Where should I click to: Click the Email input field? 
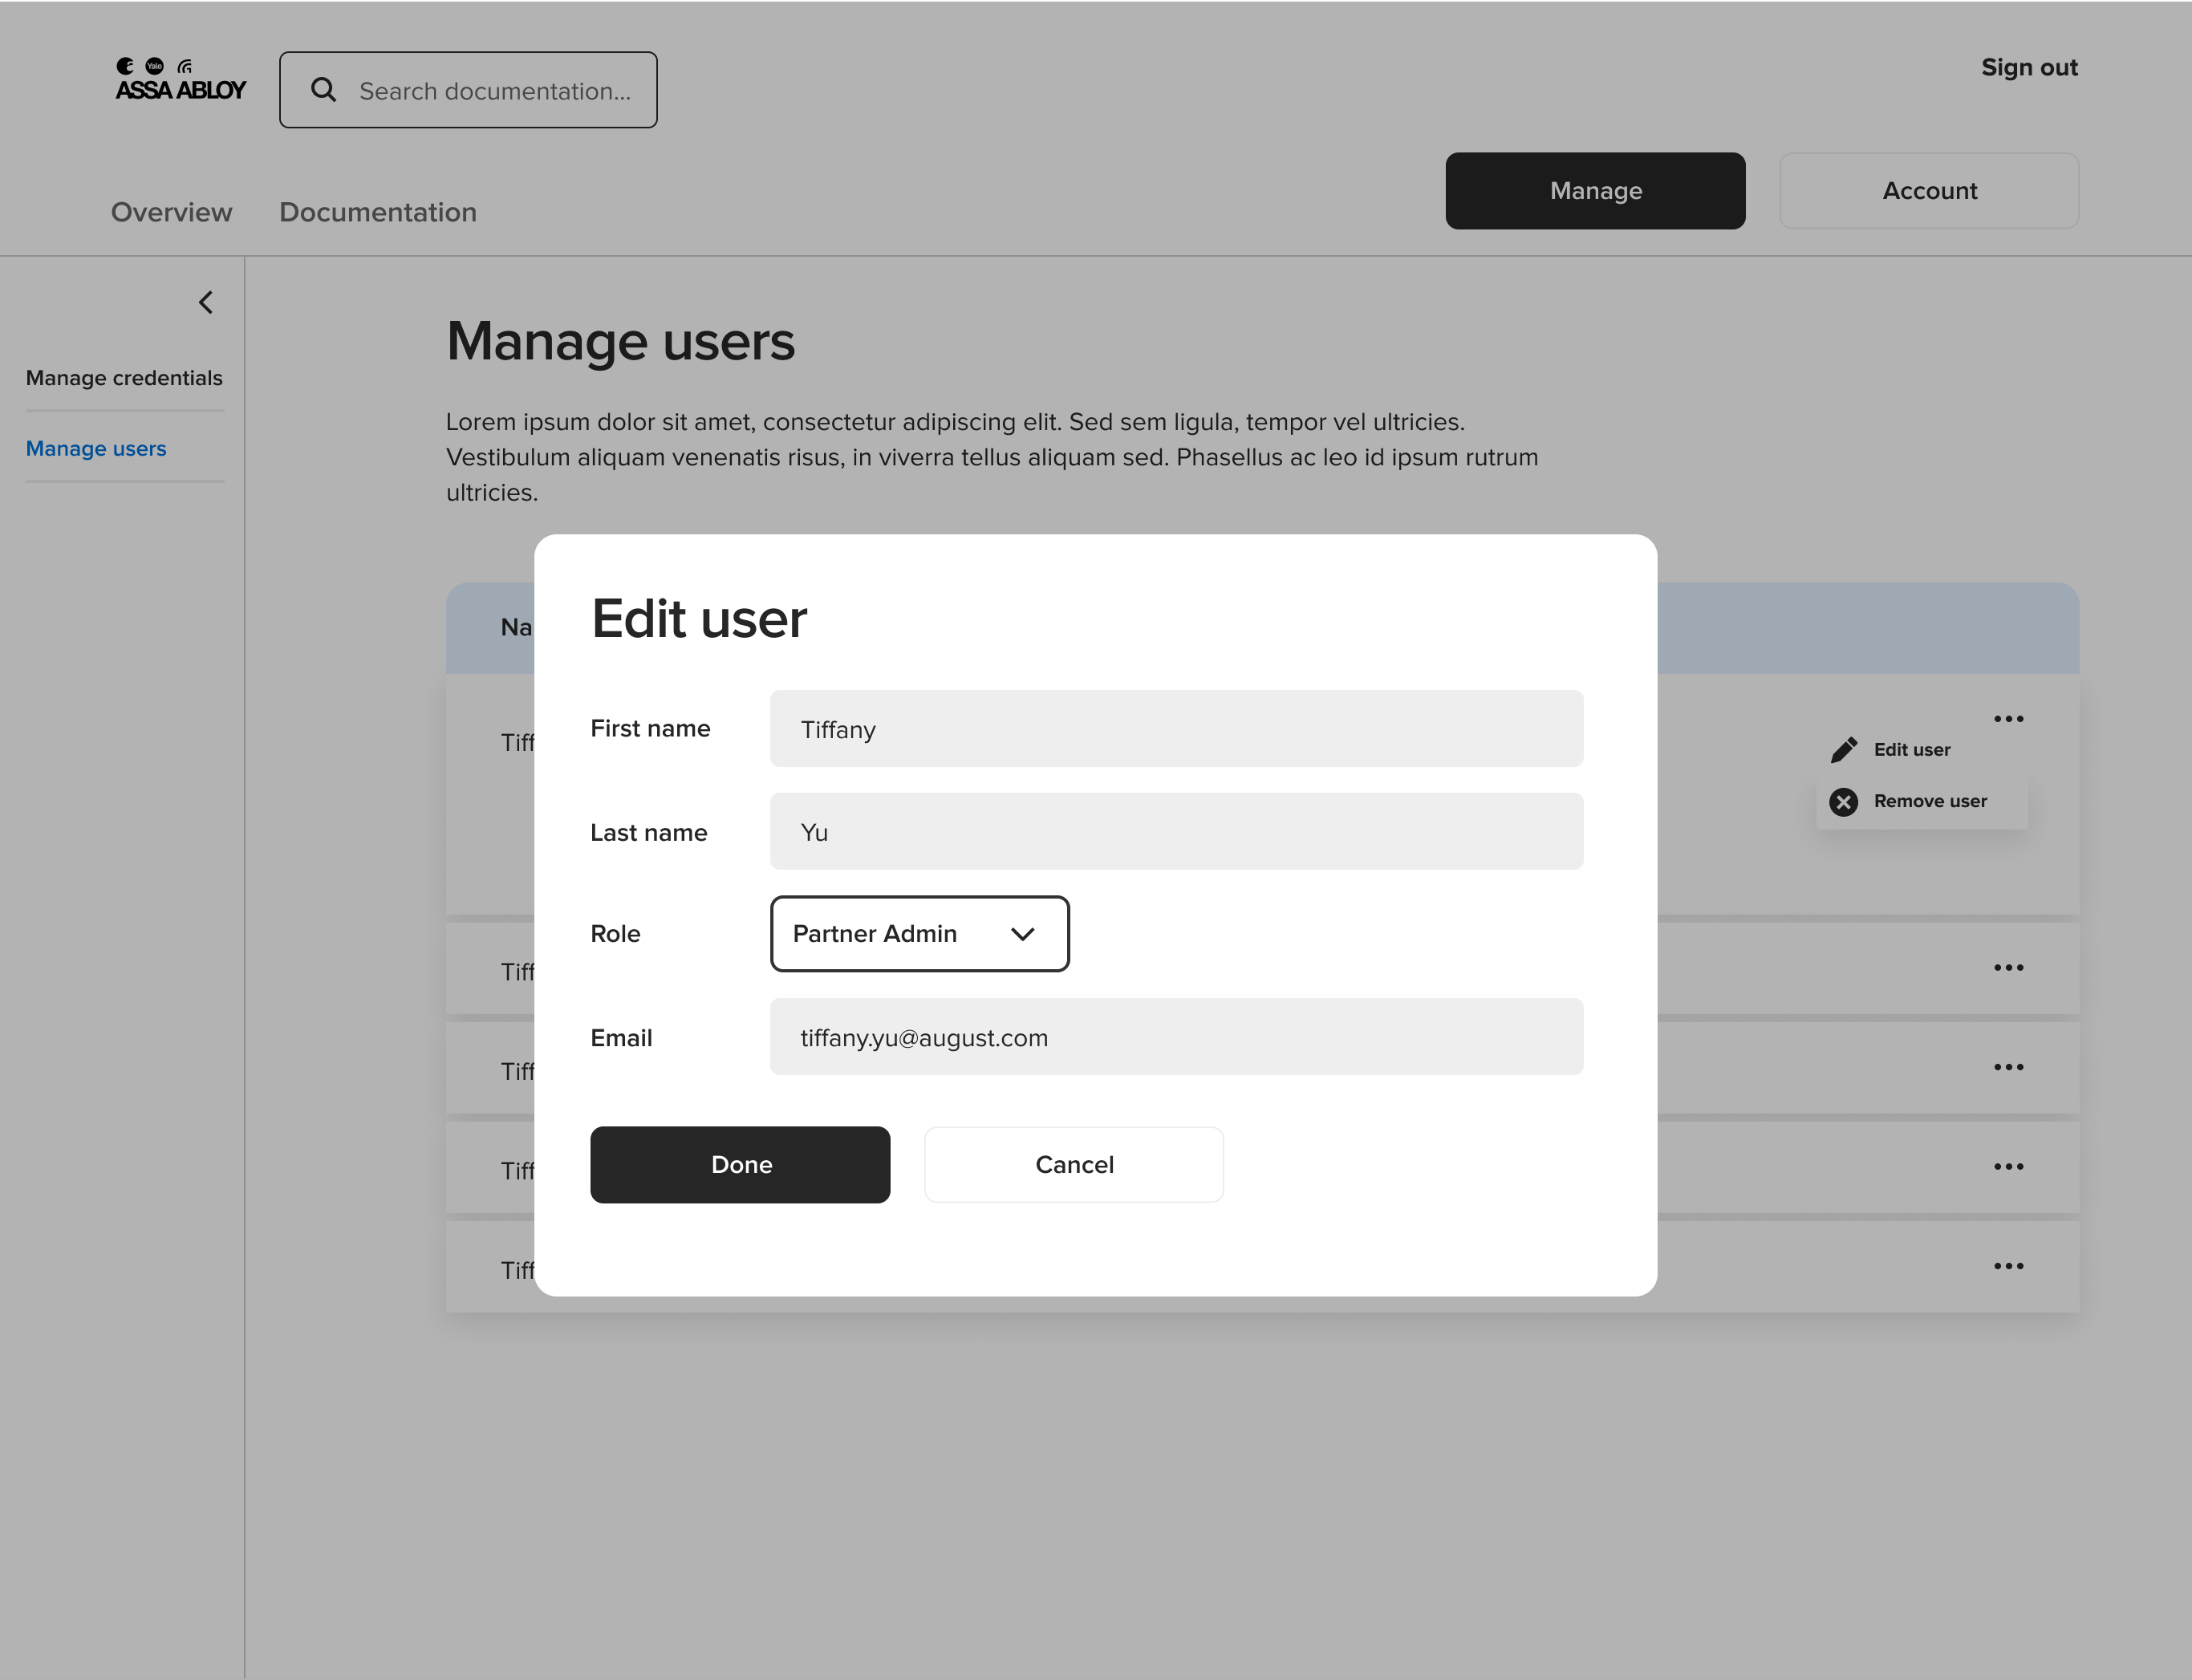pos(1176,1037)
